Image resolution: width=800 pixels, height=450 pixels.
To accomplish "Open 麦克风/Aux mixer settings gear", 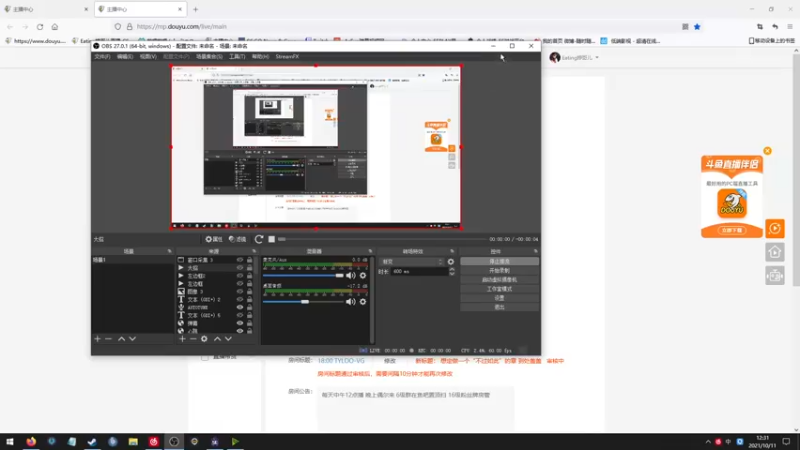I will point(363,276).
